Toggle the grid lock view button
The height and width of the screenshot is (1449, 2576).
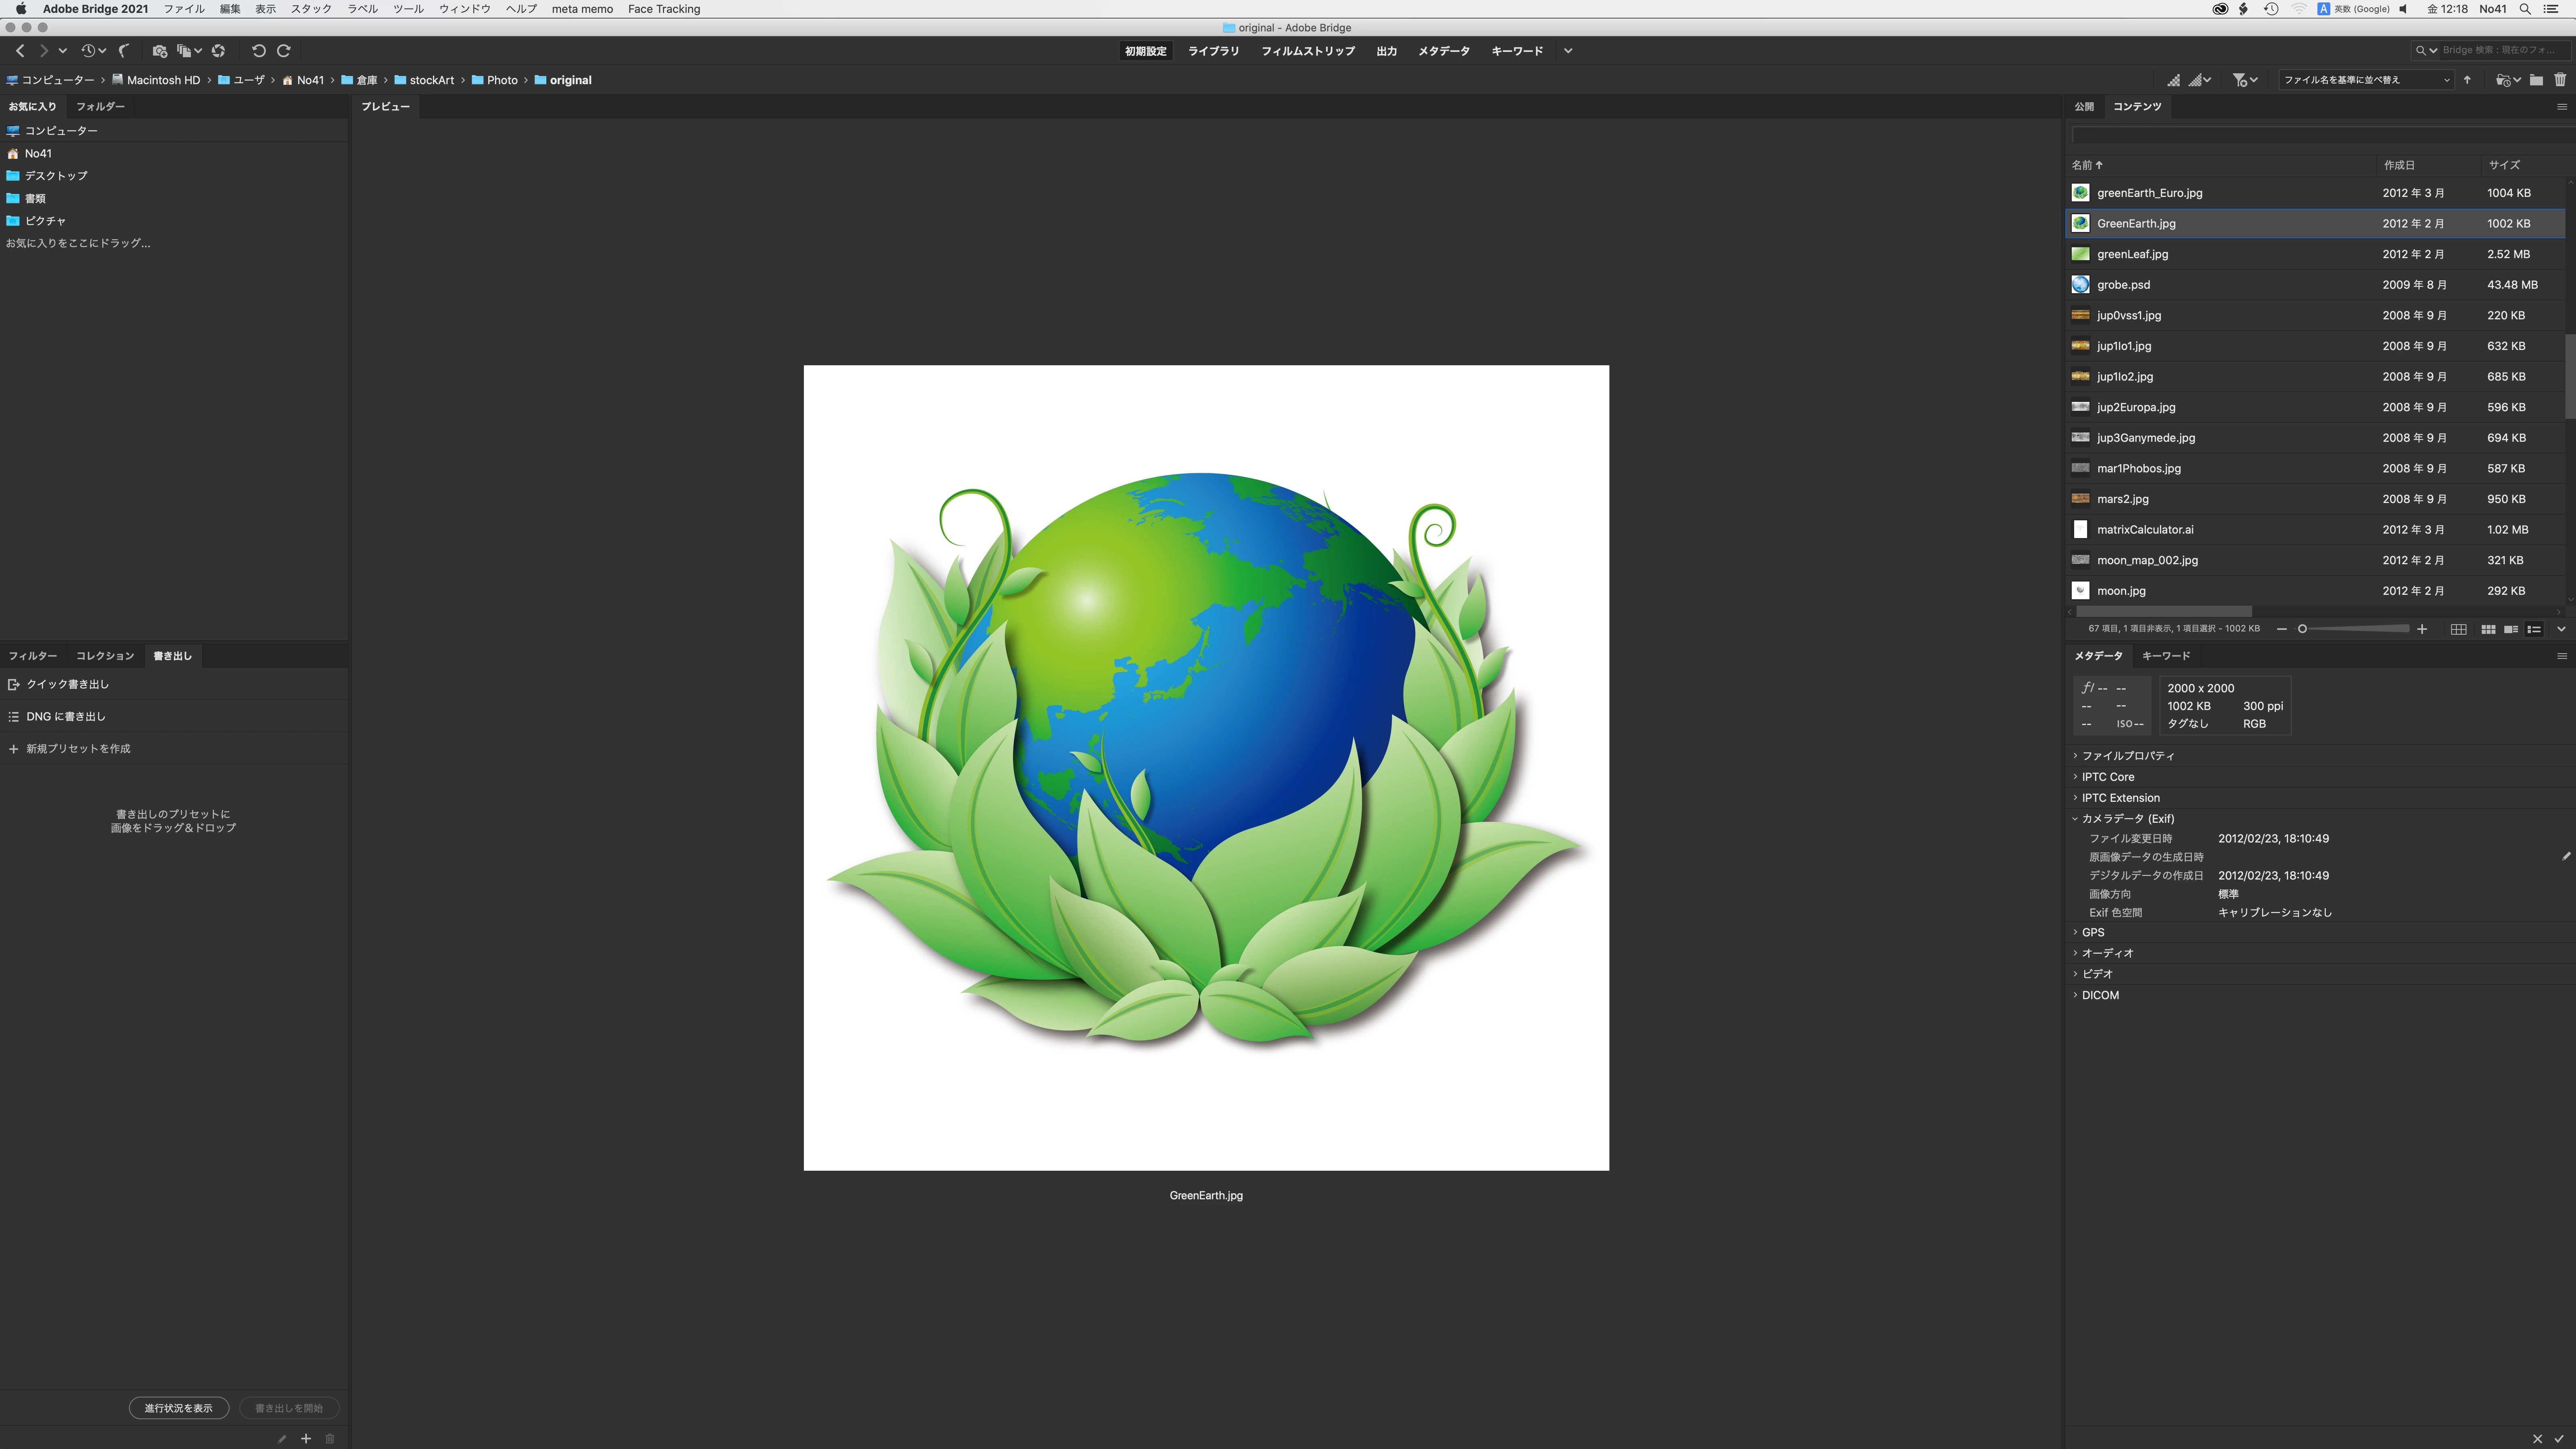coord(2458,629)
